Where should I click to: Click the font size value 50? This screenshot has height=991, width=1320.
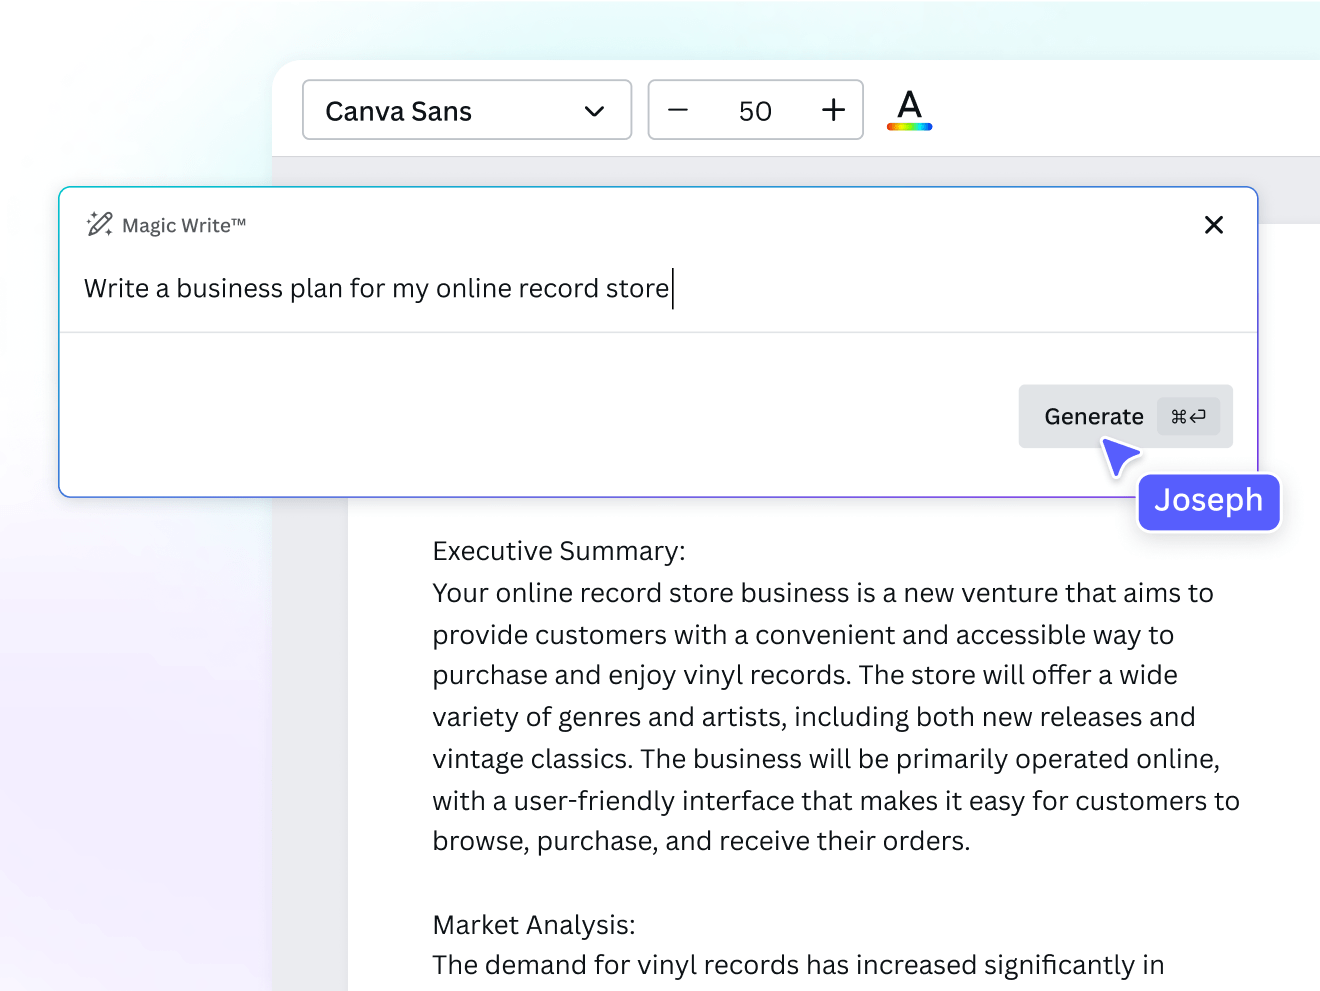[x=755, y=111]
